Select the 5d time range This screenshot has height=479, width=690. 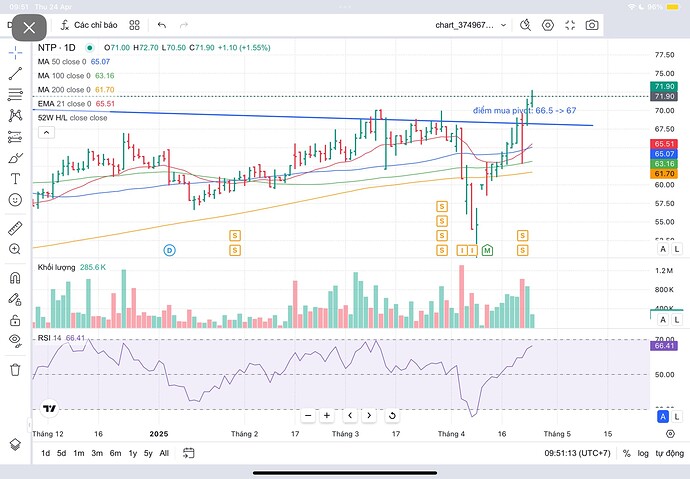pyautogui.click(x=62, y=453)
